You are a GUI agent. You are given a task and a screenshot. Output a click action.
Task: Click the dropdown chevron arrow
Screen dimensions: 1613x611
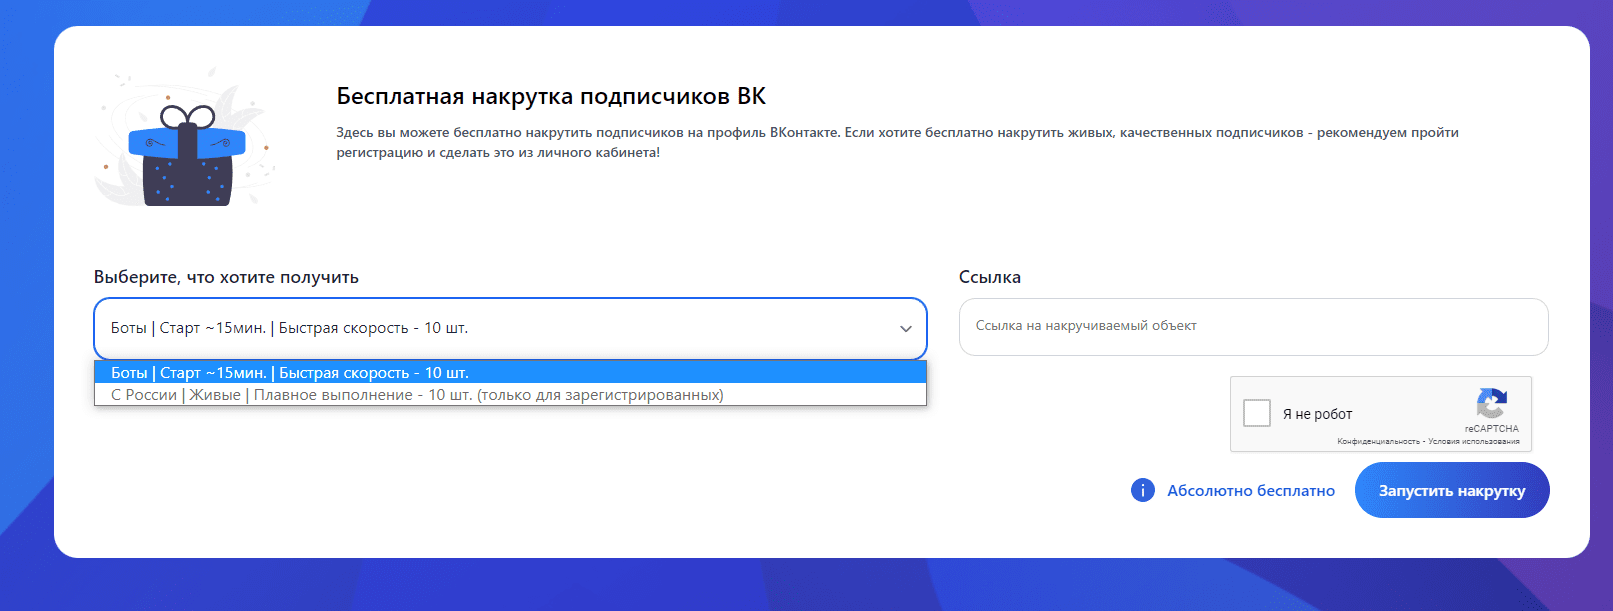pos(905,329)
